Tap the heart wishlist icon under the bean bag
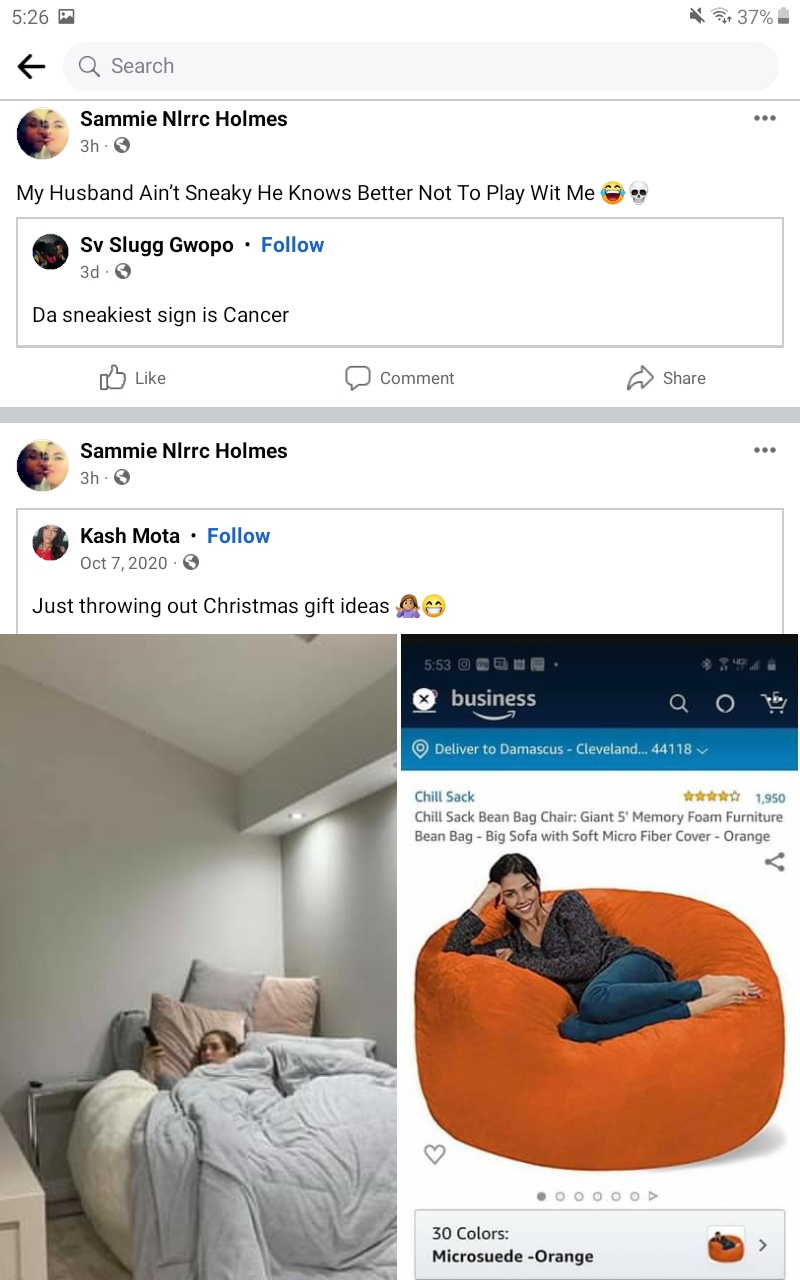Screen dimensions: 800x1280 434,1154
